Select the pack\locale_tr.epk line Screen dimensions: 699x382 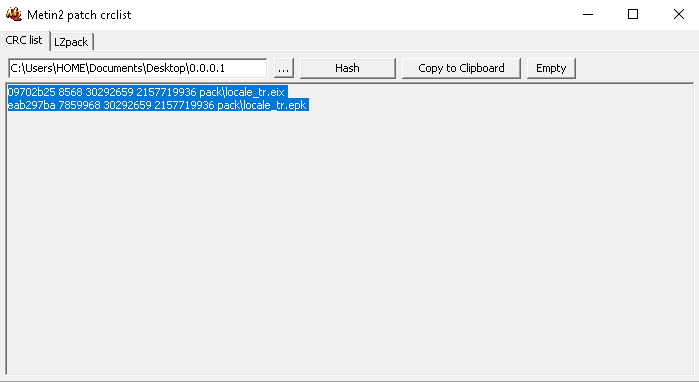click(x=158, y=105)
